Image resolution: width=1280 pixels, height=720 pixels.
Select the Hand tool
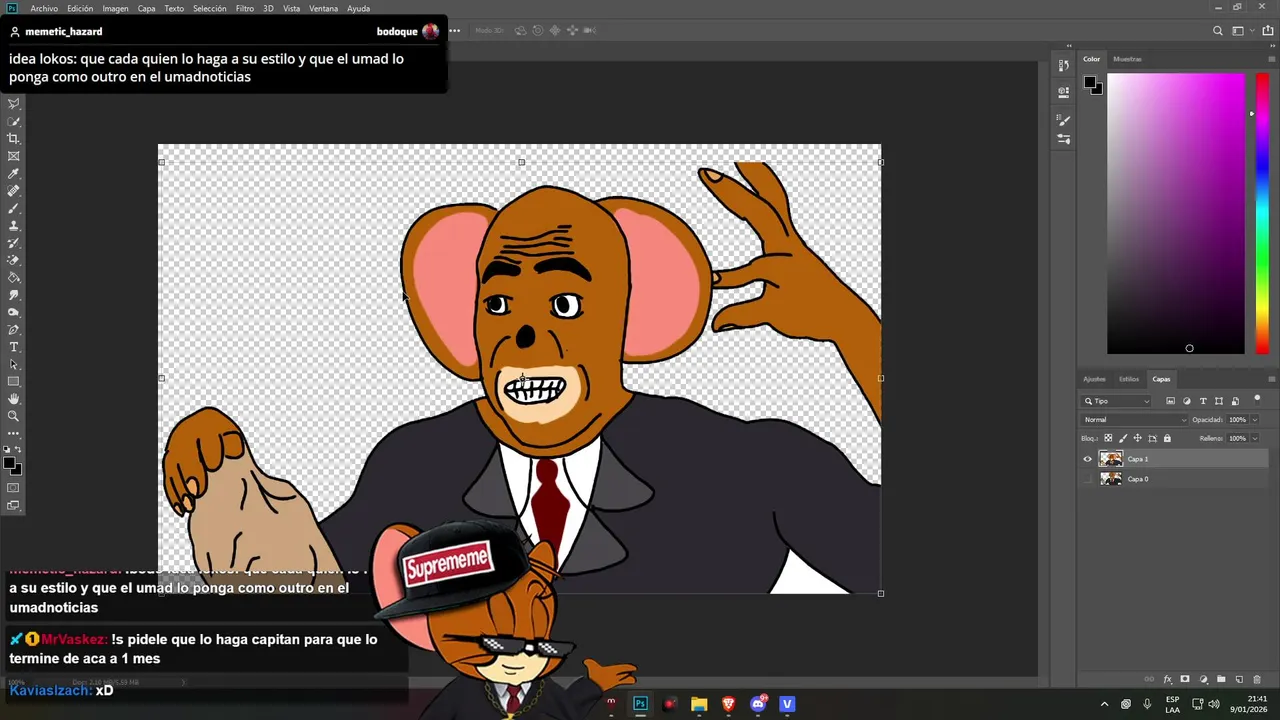click(x=14, y=399)
